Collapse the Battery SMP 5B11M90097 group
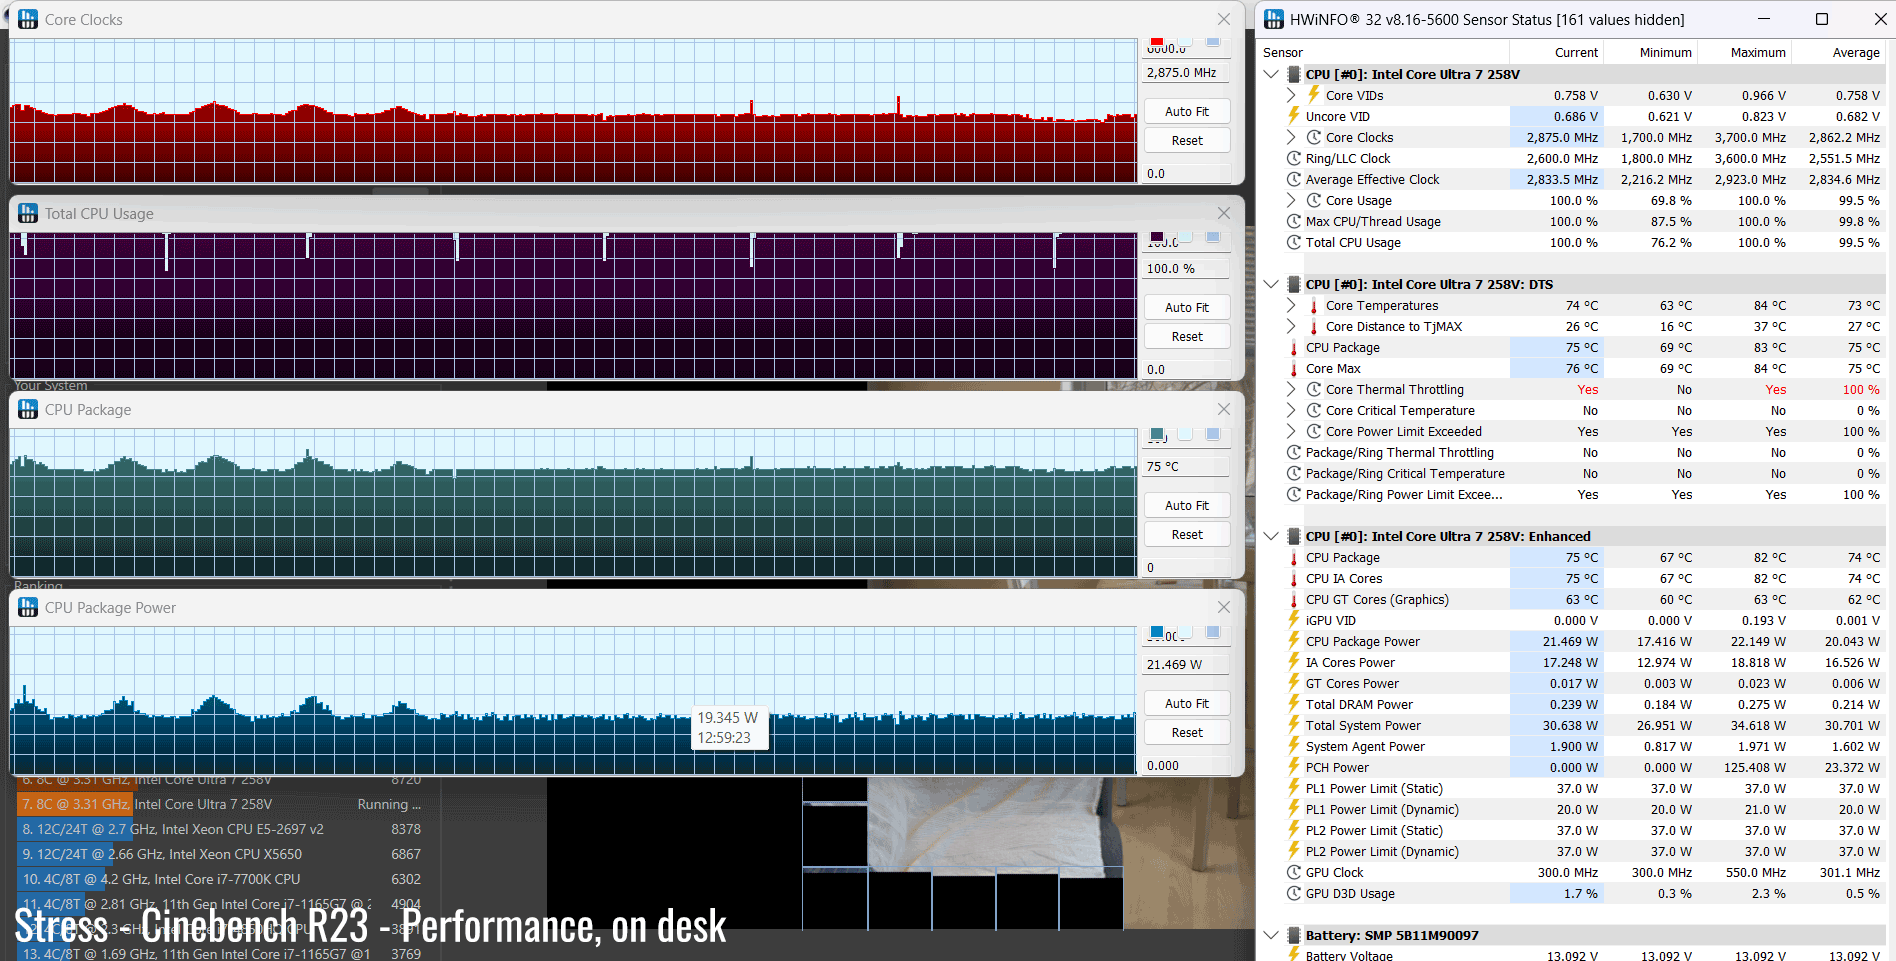Viewport: 1896px width, 961px height. [x=1271, y=935]
